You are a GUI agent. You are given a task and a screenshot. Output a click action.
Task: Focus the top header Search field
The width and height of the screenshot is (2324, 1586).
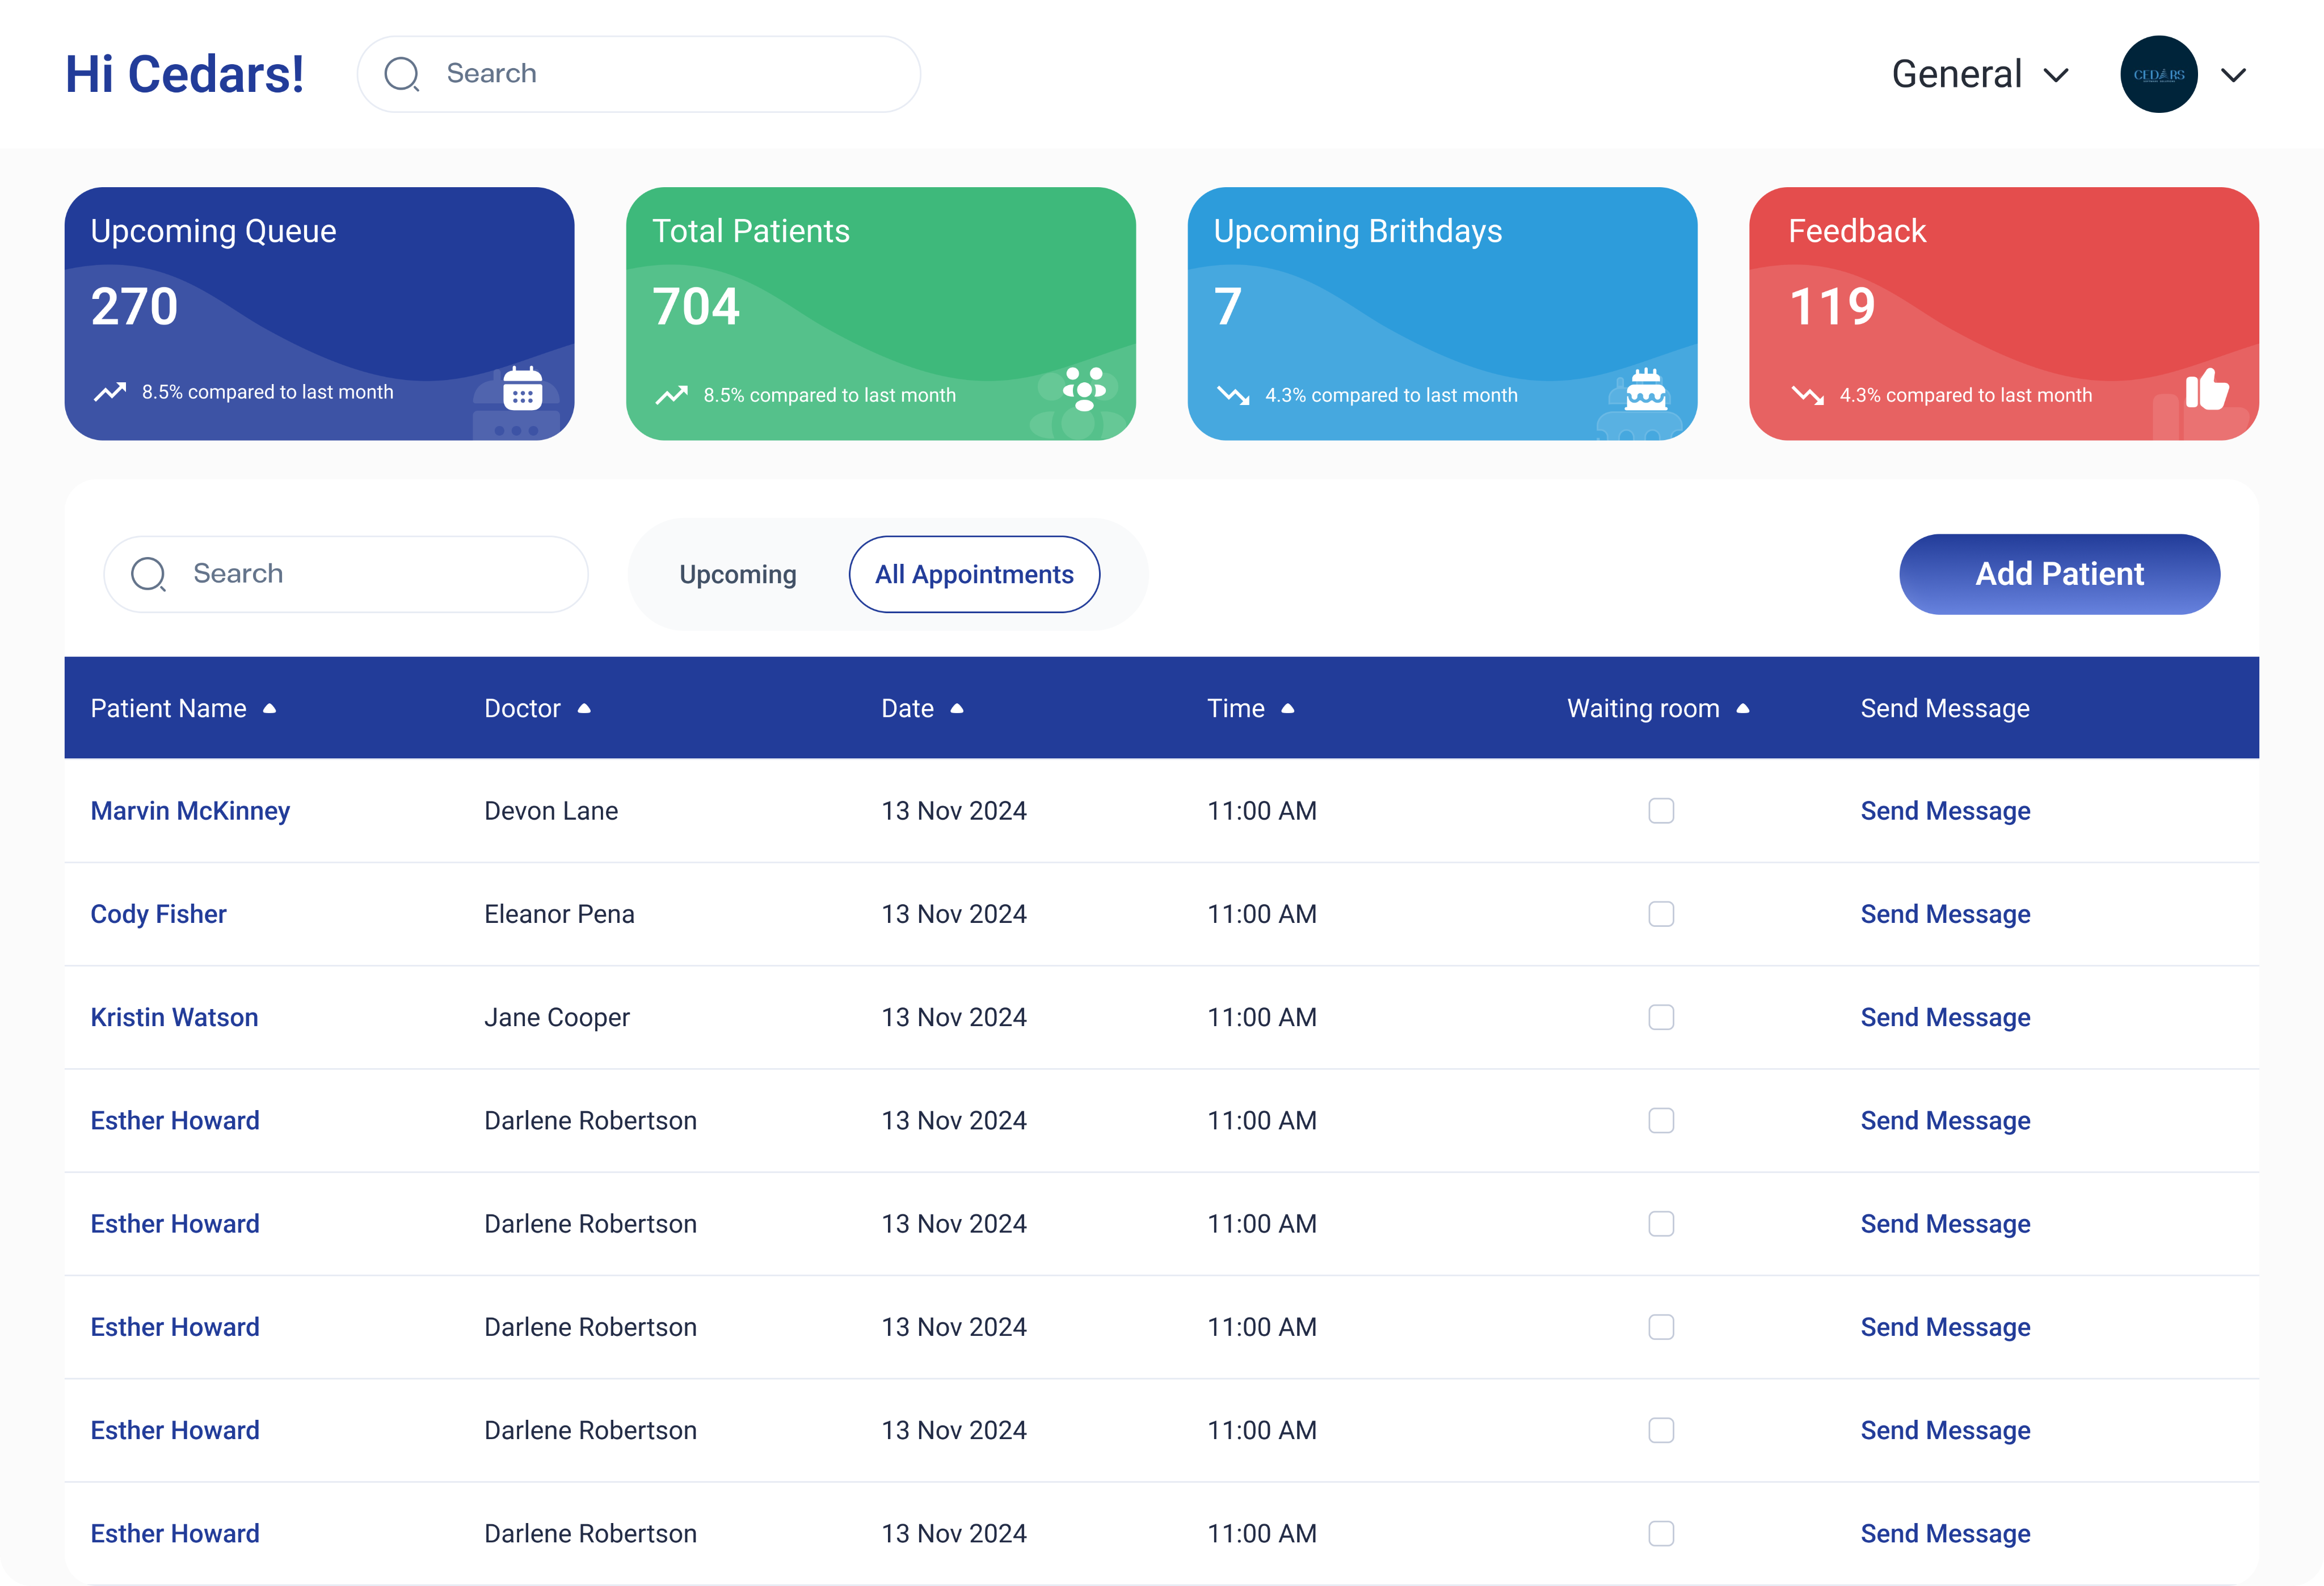click(x=660, y=74)
